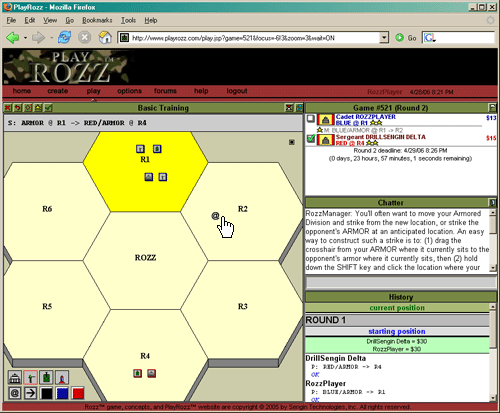Click Firefox Reload button

64,37
